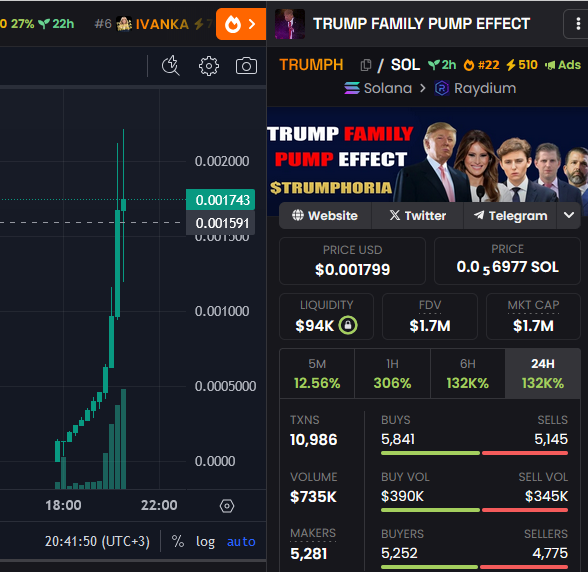588x572 pixels.
Task: Click the Trump Family Pump Effect banner image
Action: 427,161
